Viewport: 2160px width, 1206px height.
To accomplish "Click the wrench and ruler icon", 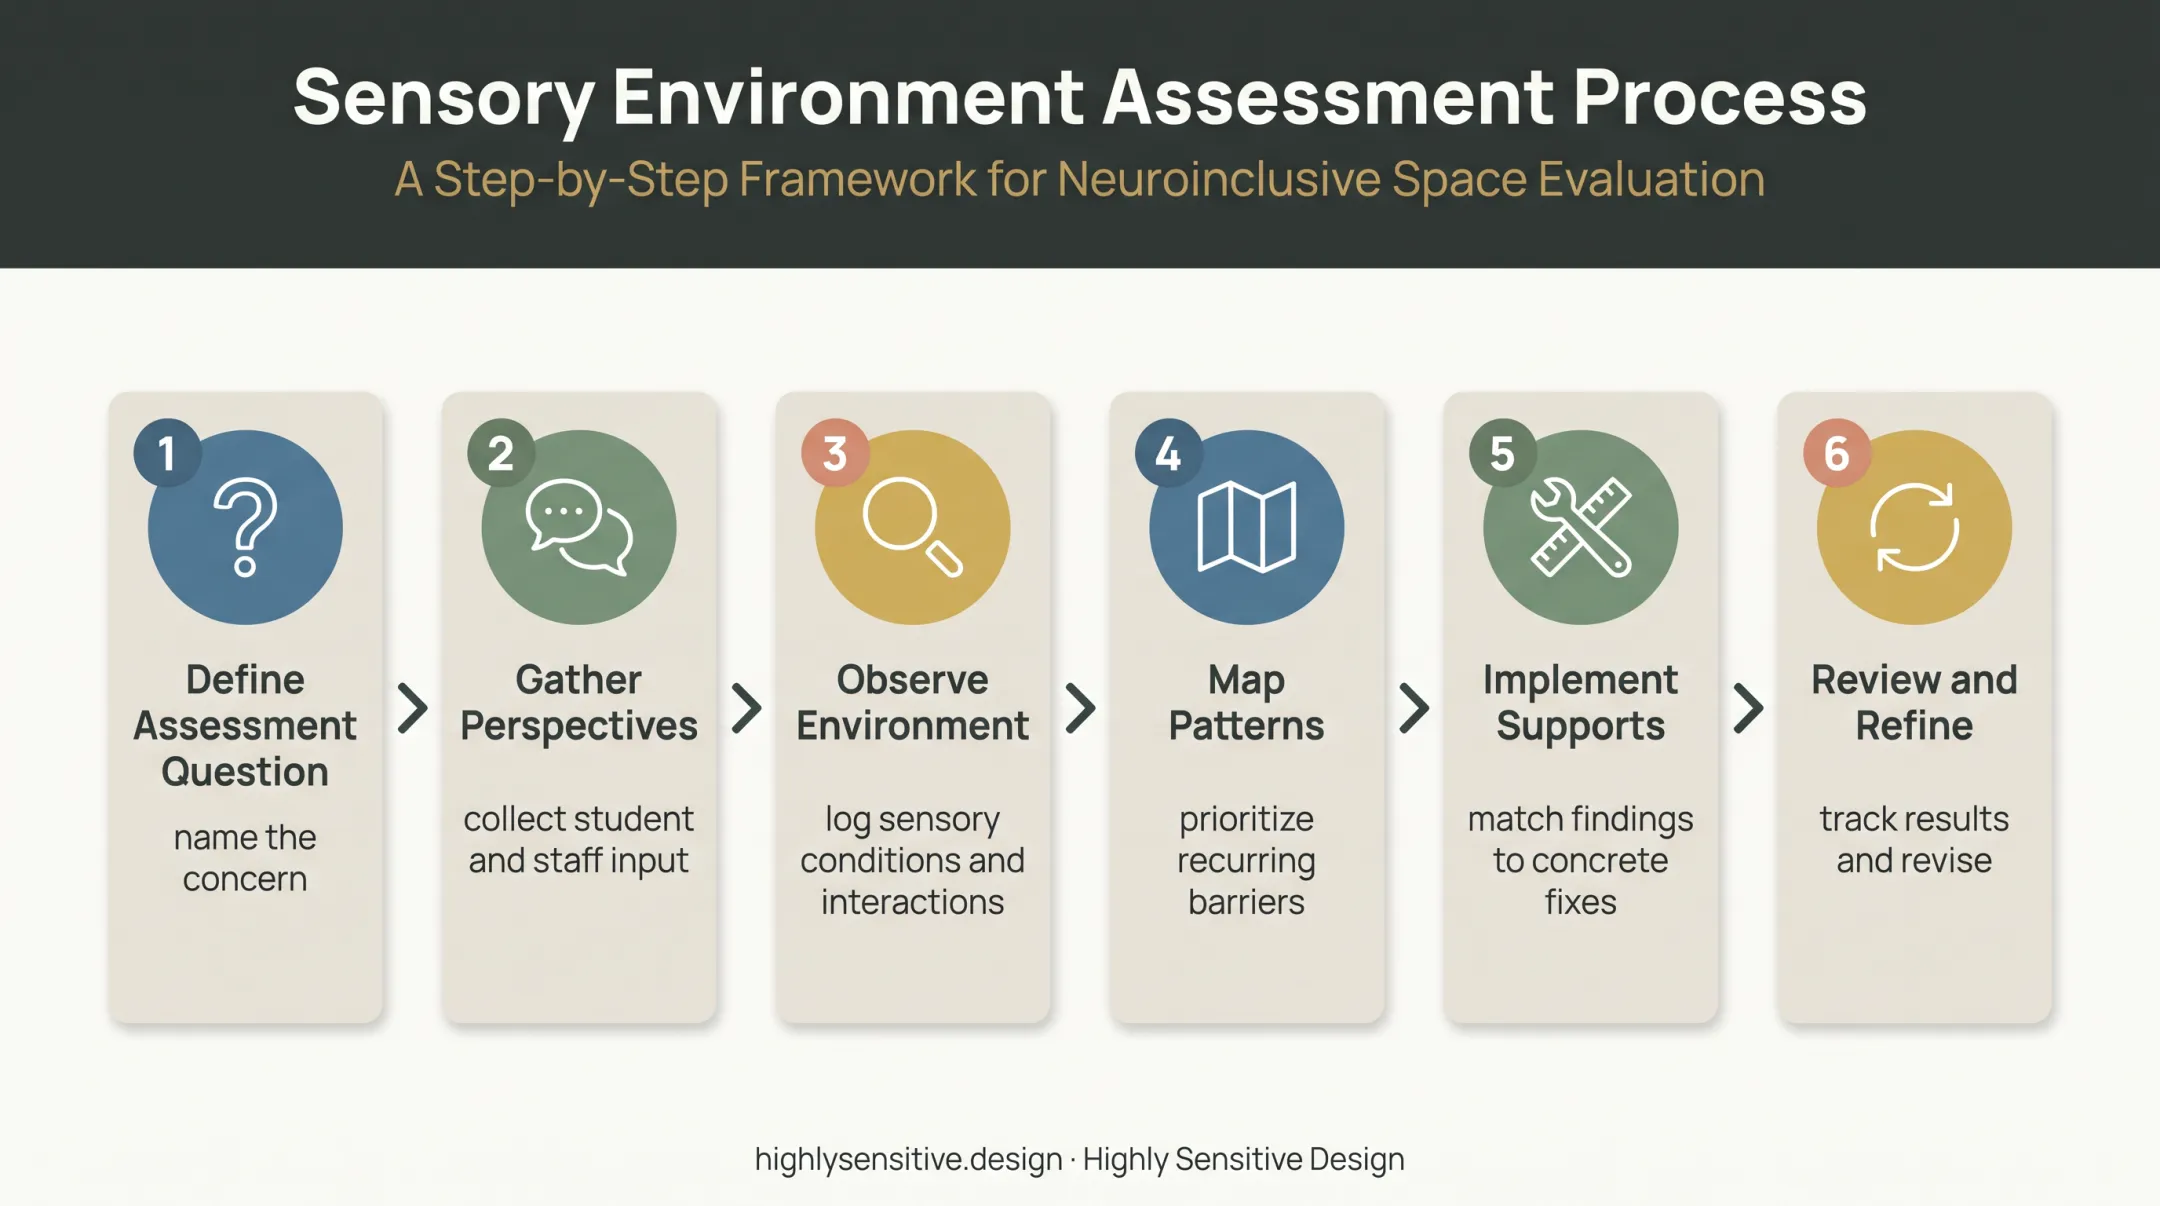I will (1581, 527).
